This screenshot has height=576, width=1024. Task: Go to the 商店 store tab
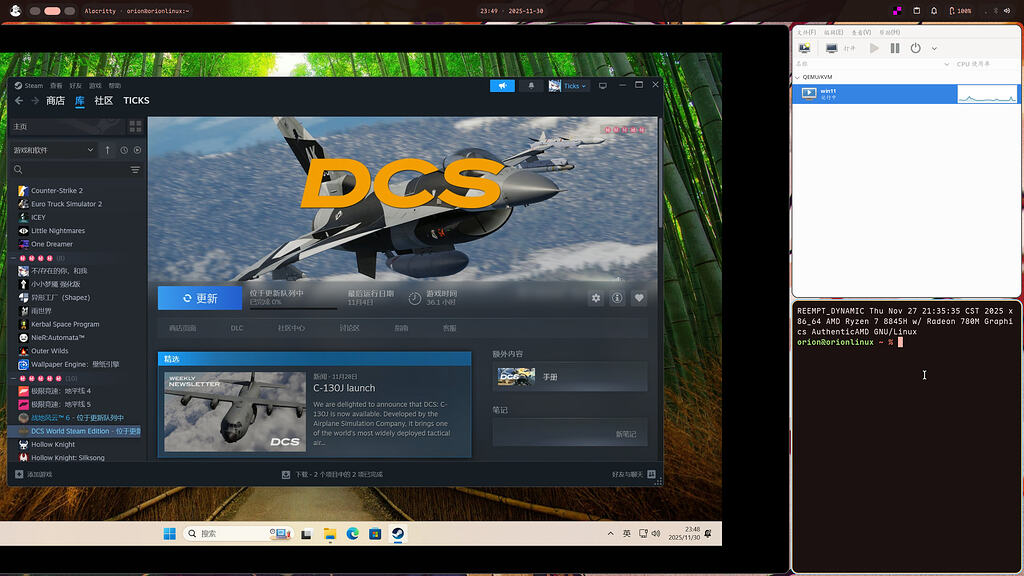tap(56, 101)
